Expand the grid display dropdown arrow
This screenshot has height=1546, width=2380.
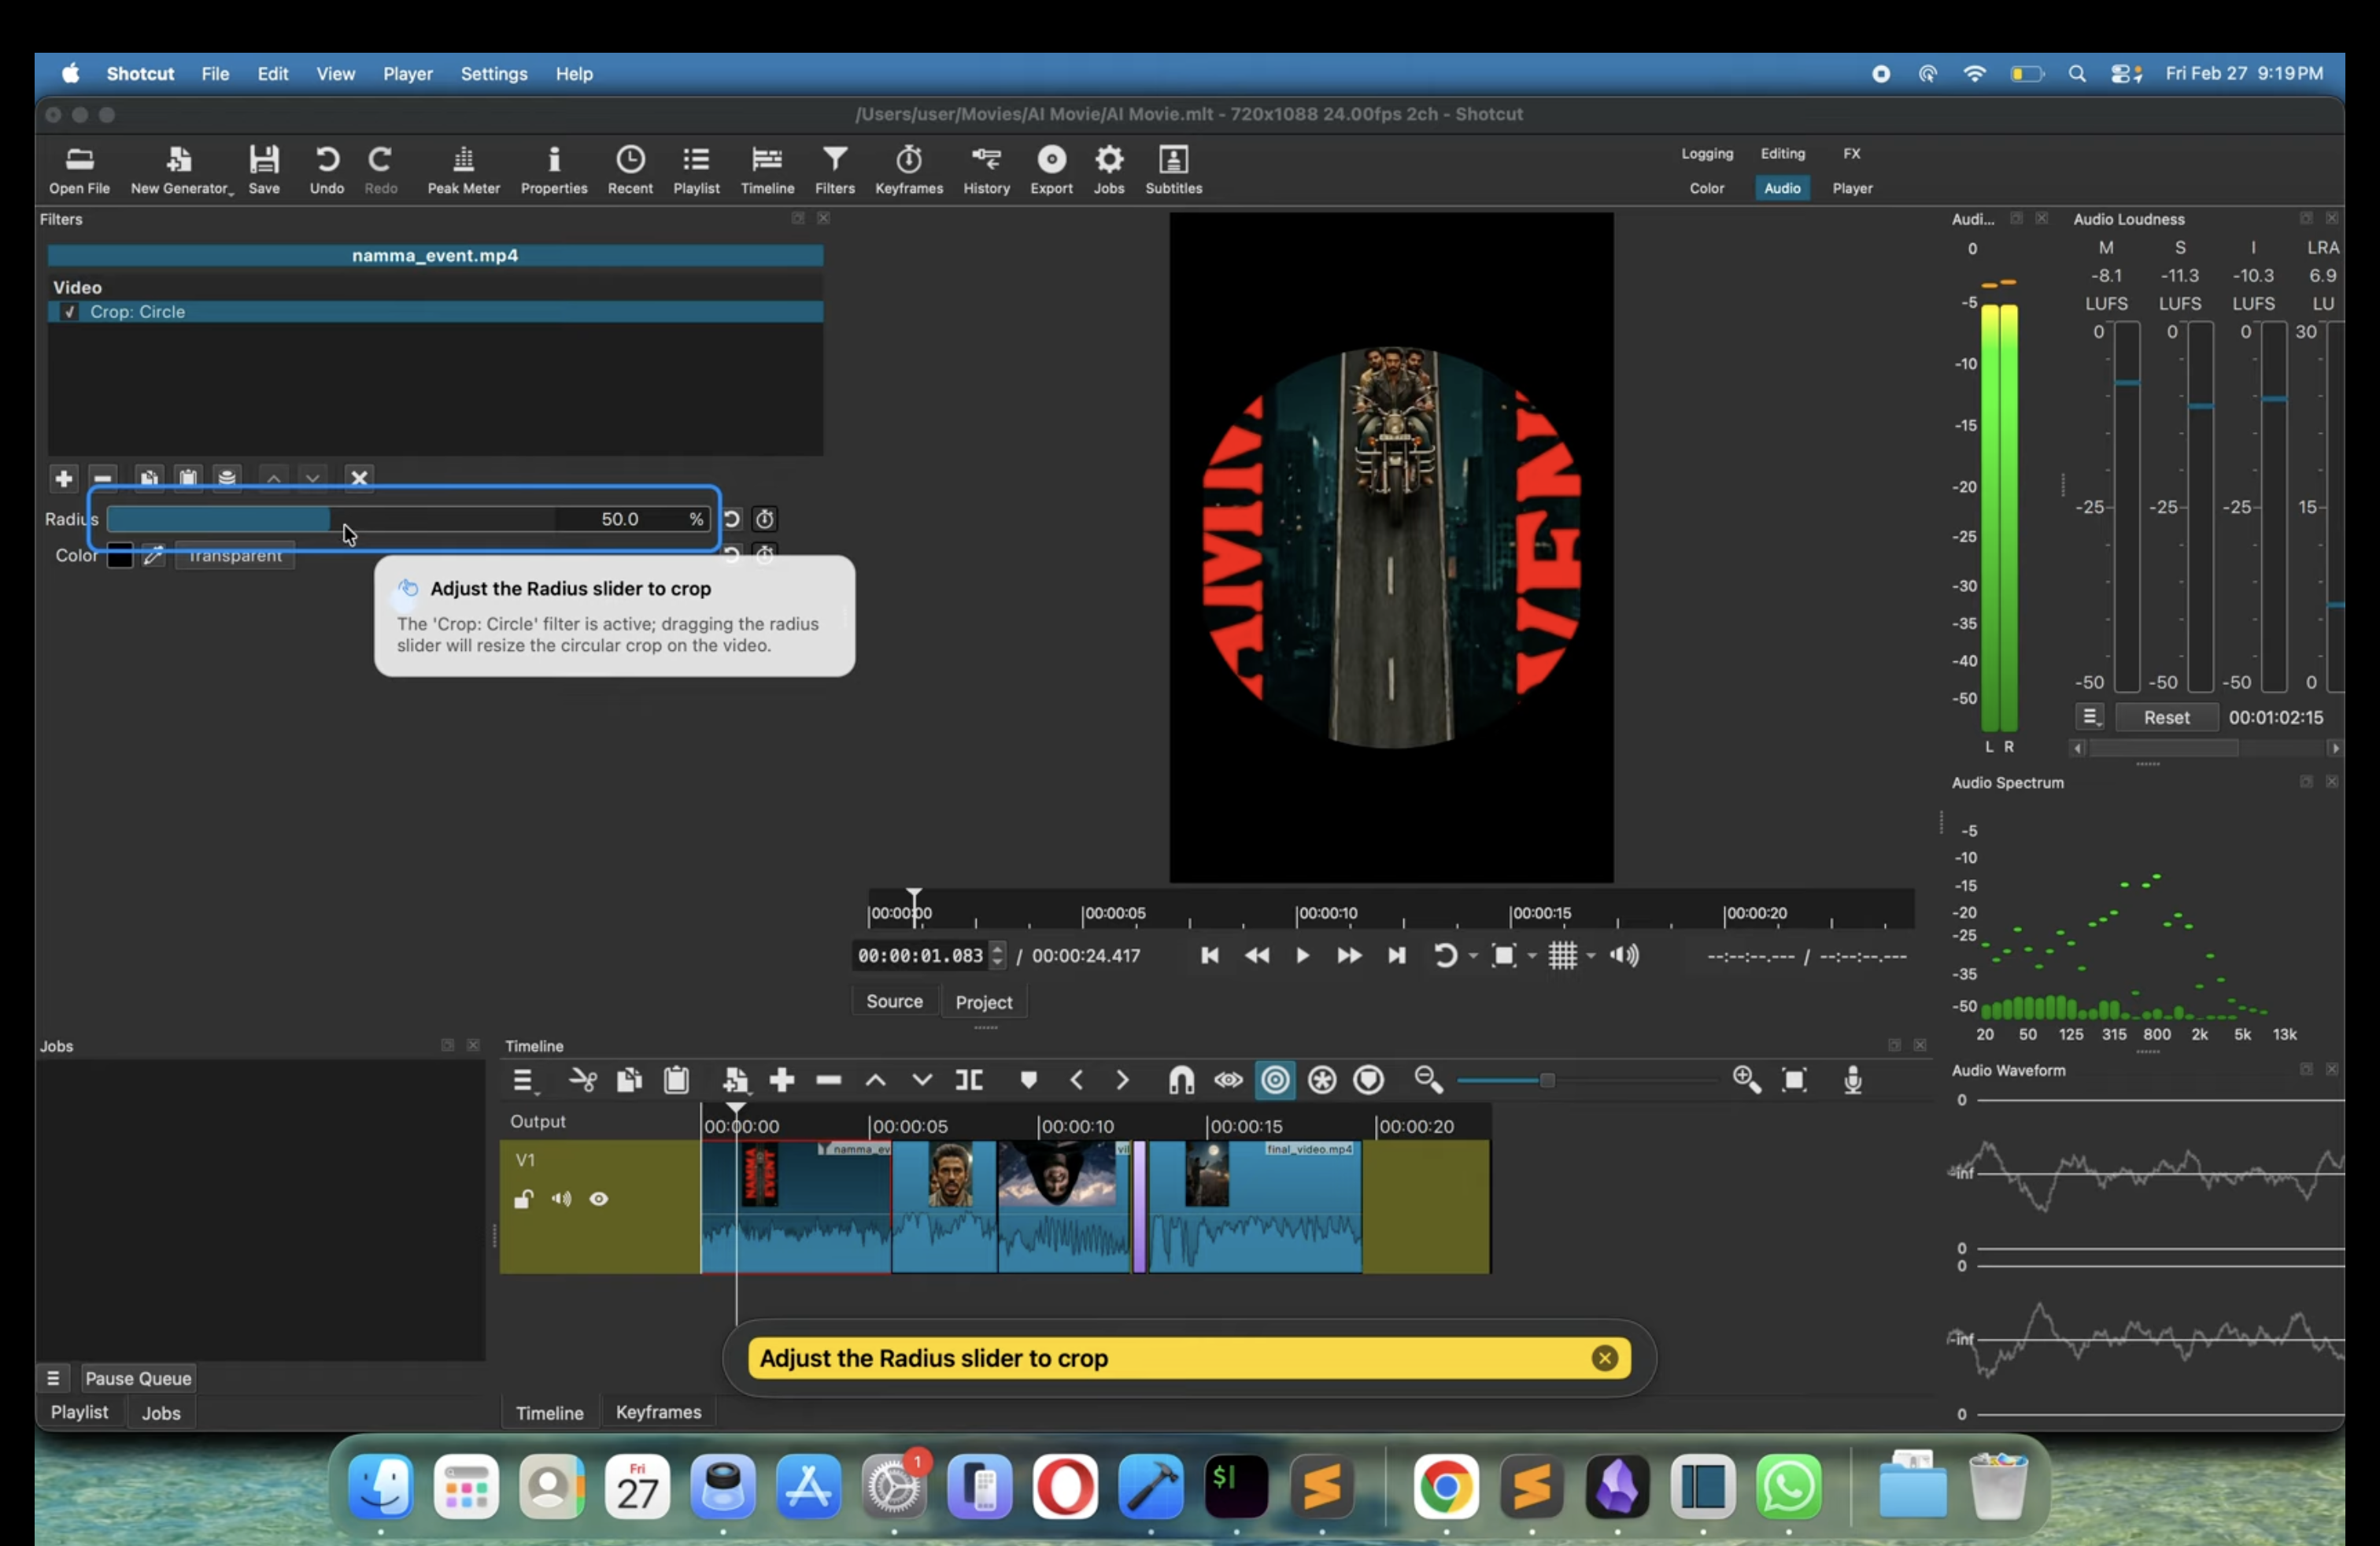click(1591, 956)
